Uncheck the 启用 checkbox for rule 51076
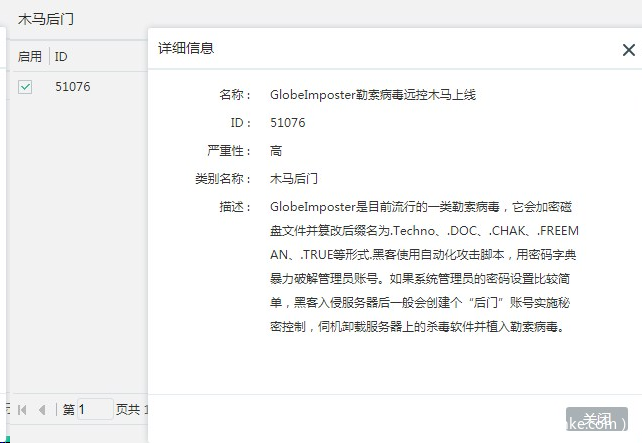This screenshot has height=443, width=642. [25, 87]
